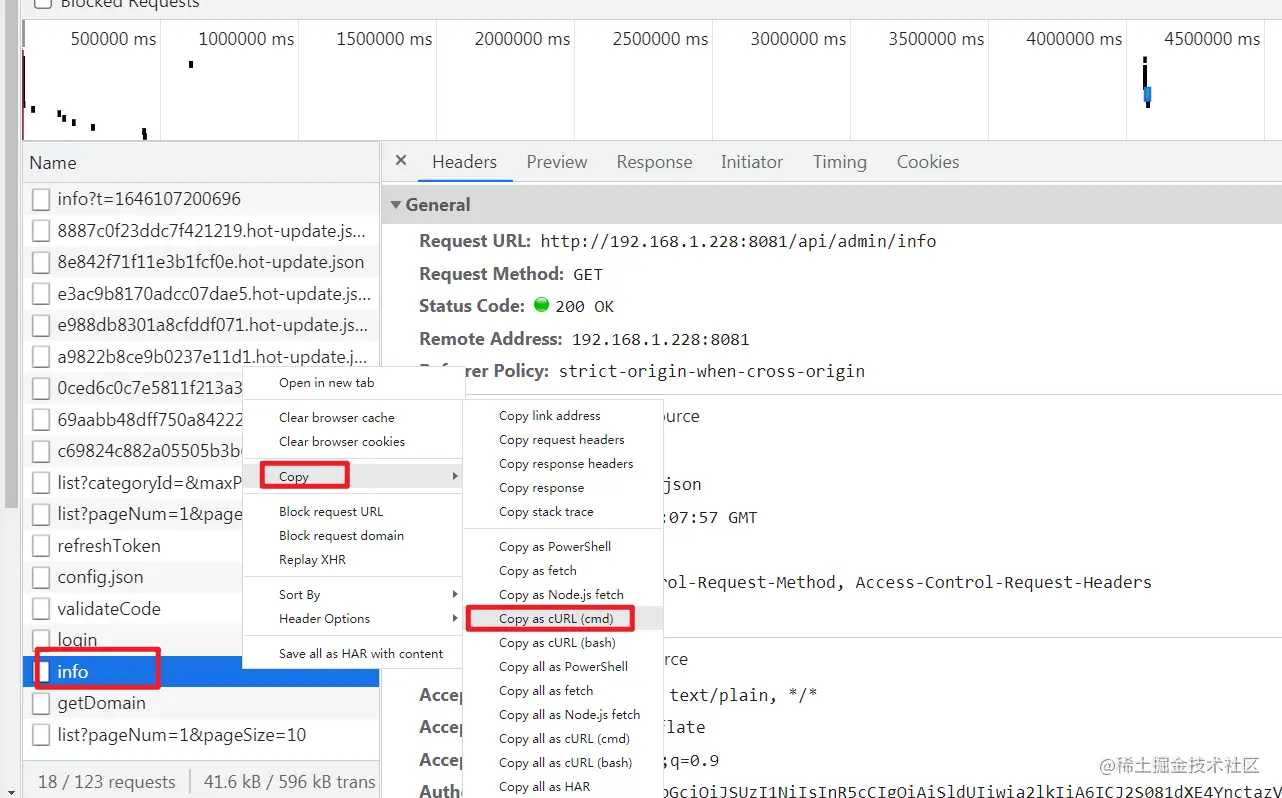The image size is (1282, 798).
Task: Open the Response tab
Action: pyautogui.click(x=654, y=162)
